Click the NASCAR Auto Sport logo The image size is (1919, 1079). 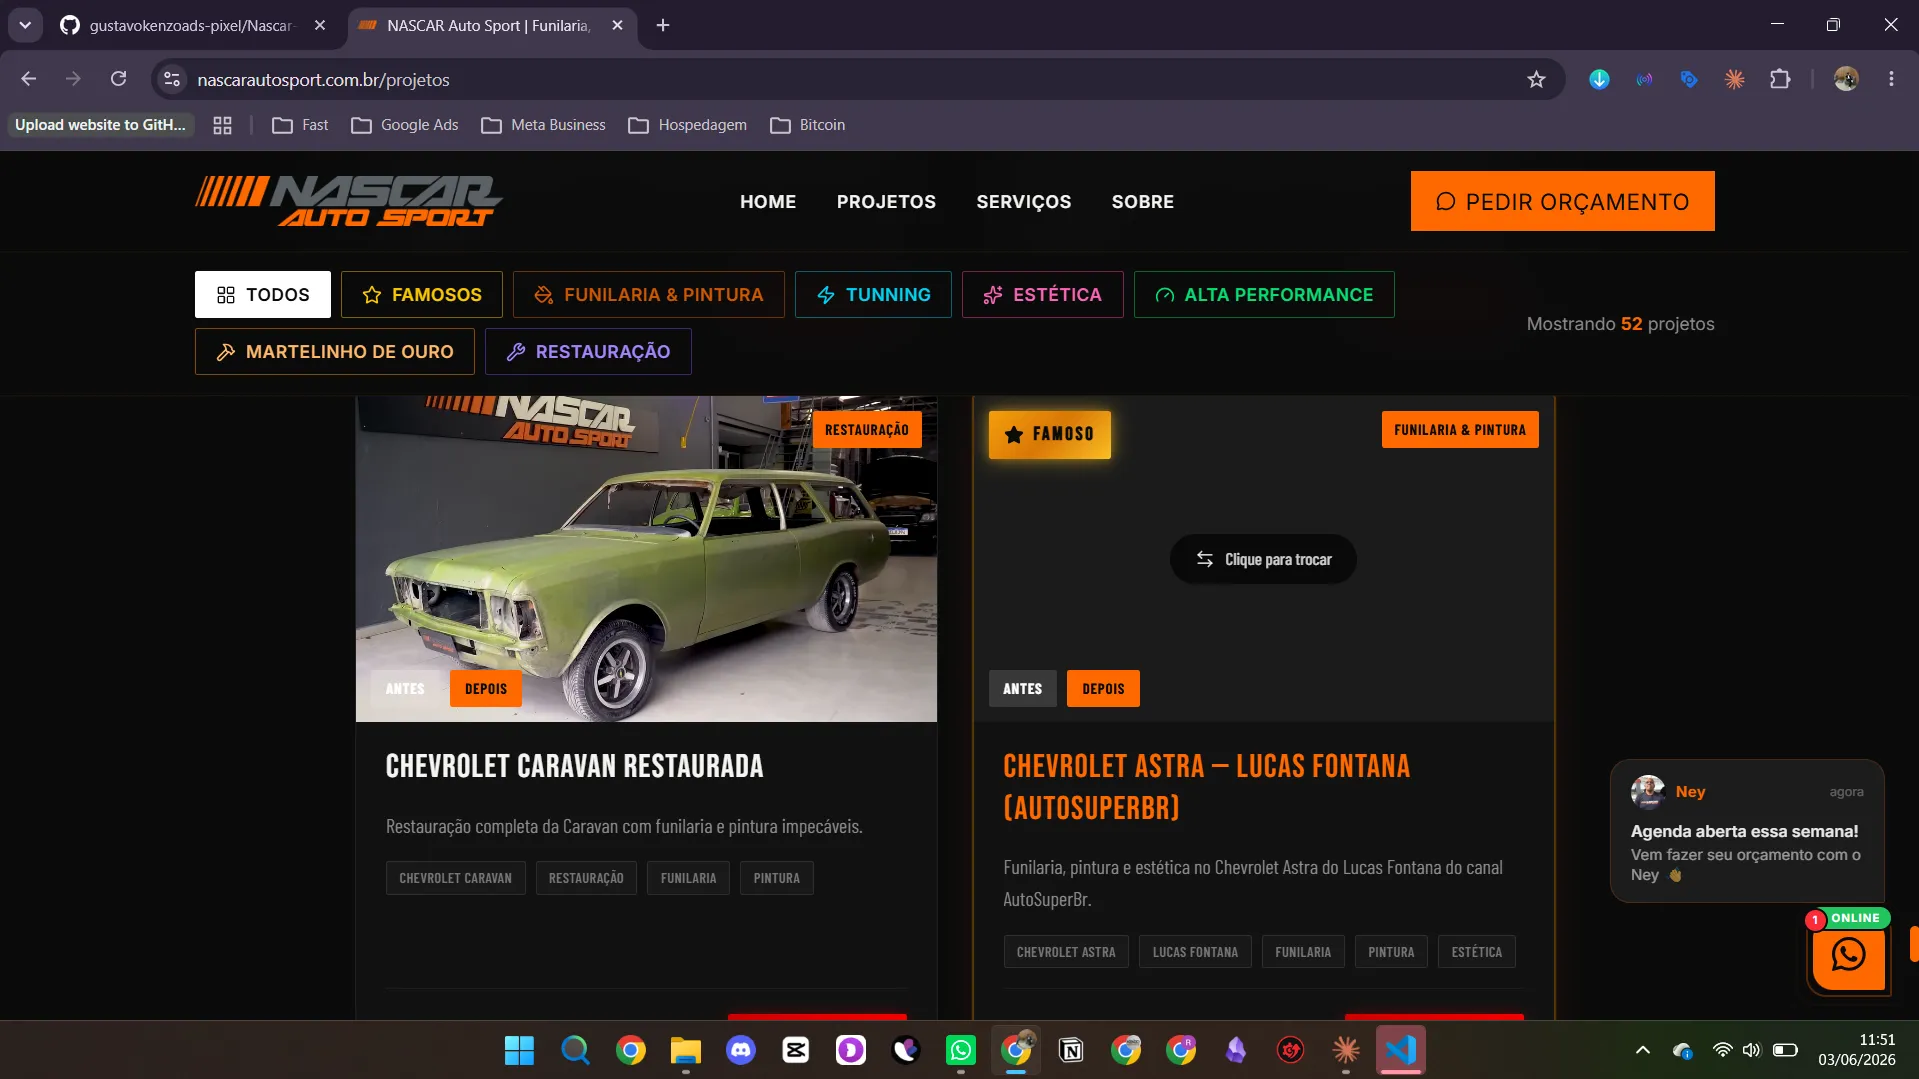(349, 201)
